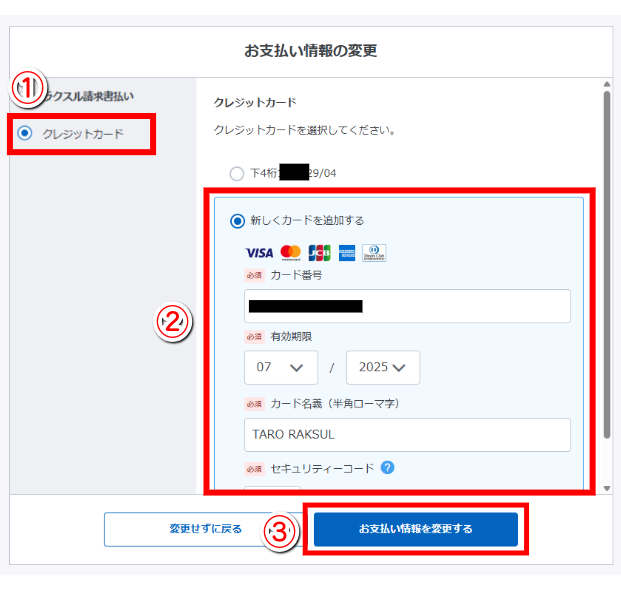
Task: Select the クレジットカード payment radio button
Action: coord(25,133)
